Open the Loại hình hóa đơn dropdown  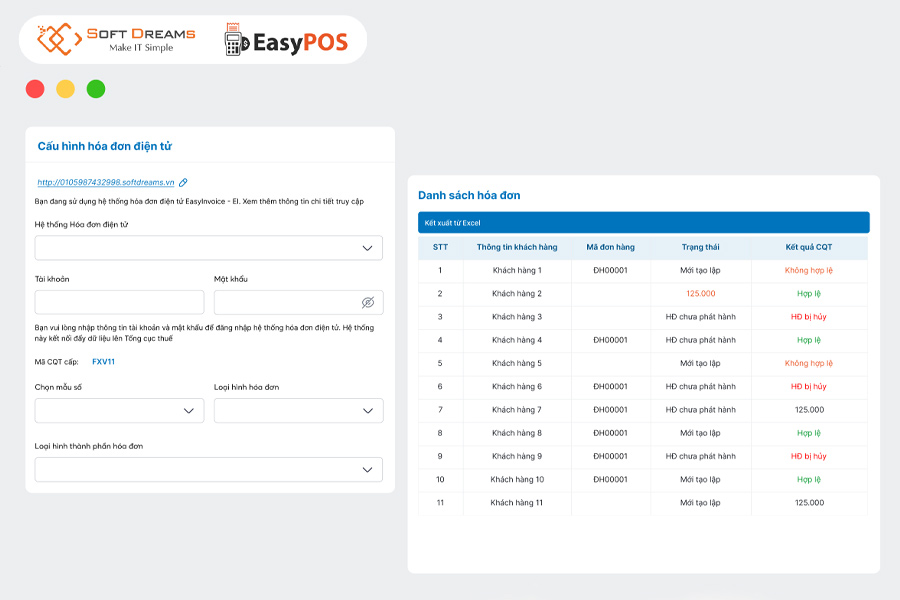[x=298, y=410]
